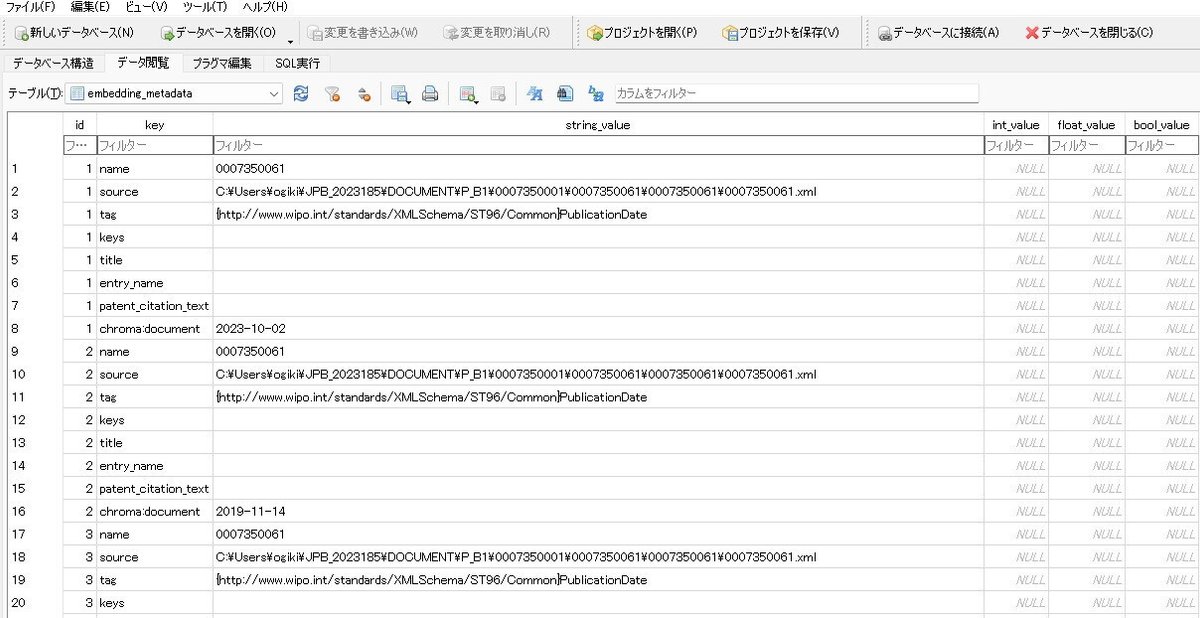Click プロジェクトを開く(P) button
1200x618 pixels.
[x=642, y=32]
